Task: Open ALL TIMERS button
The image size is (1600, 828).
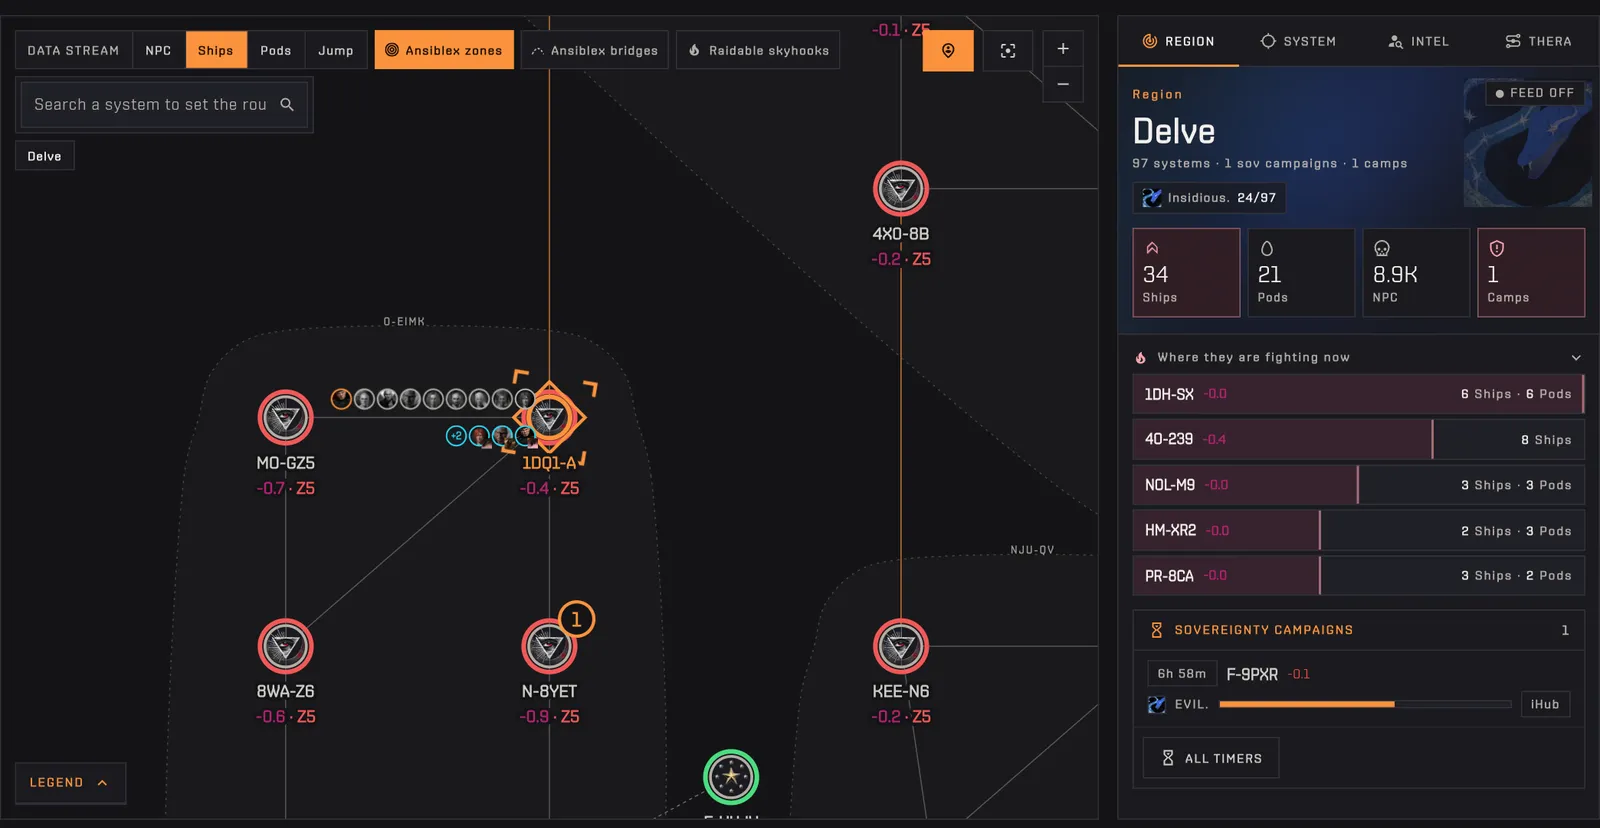Action: tap(1211, 758)
